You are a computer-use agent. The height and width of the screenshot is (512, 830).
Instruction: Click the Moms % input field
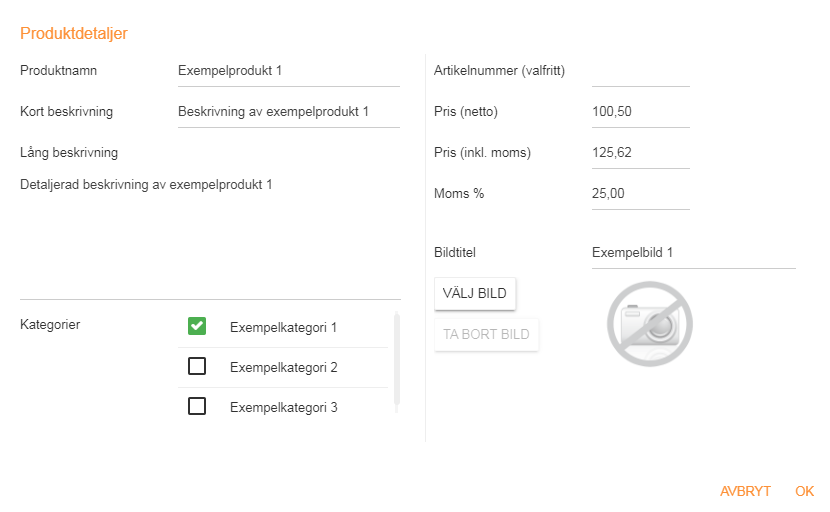pos(640,194)
